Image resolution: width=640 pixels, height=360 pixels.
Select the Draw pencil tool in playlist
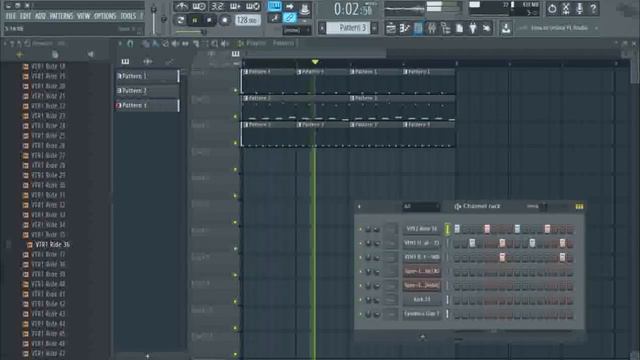coord(146,43)
